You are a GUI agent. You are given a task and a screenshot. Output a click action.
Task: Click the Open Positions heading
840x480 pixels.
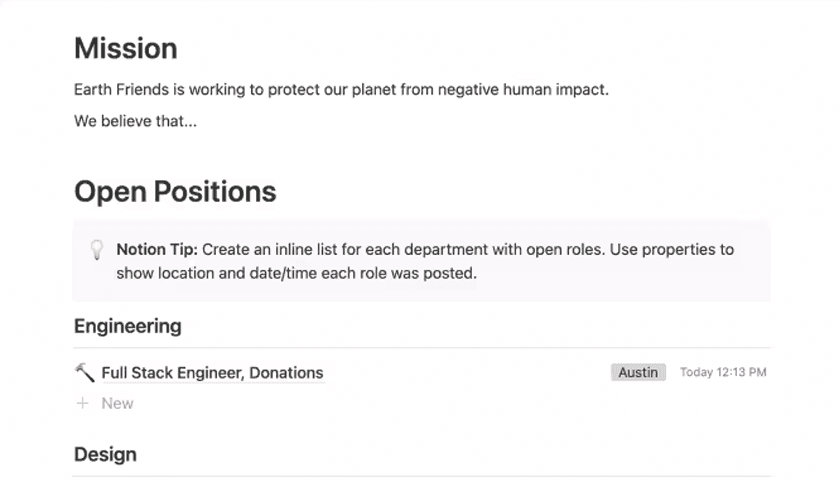pos(175,191)
